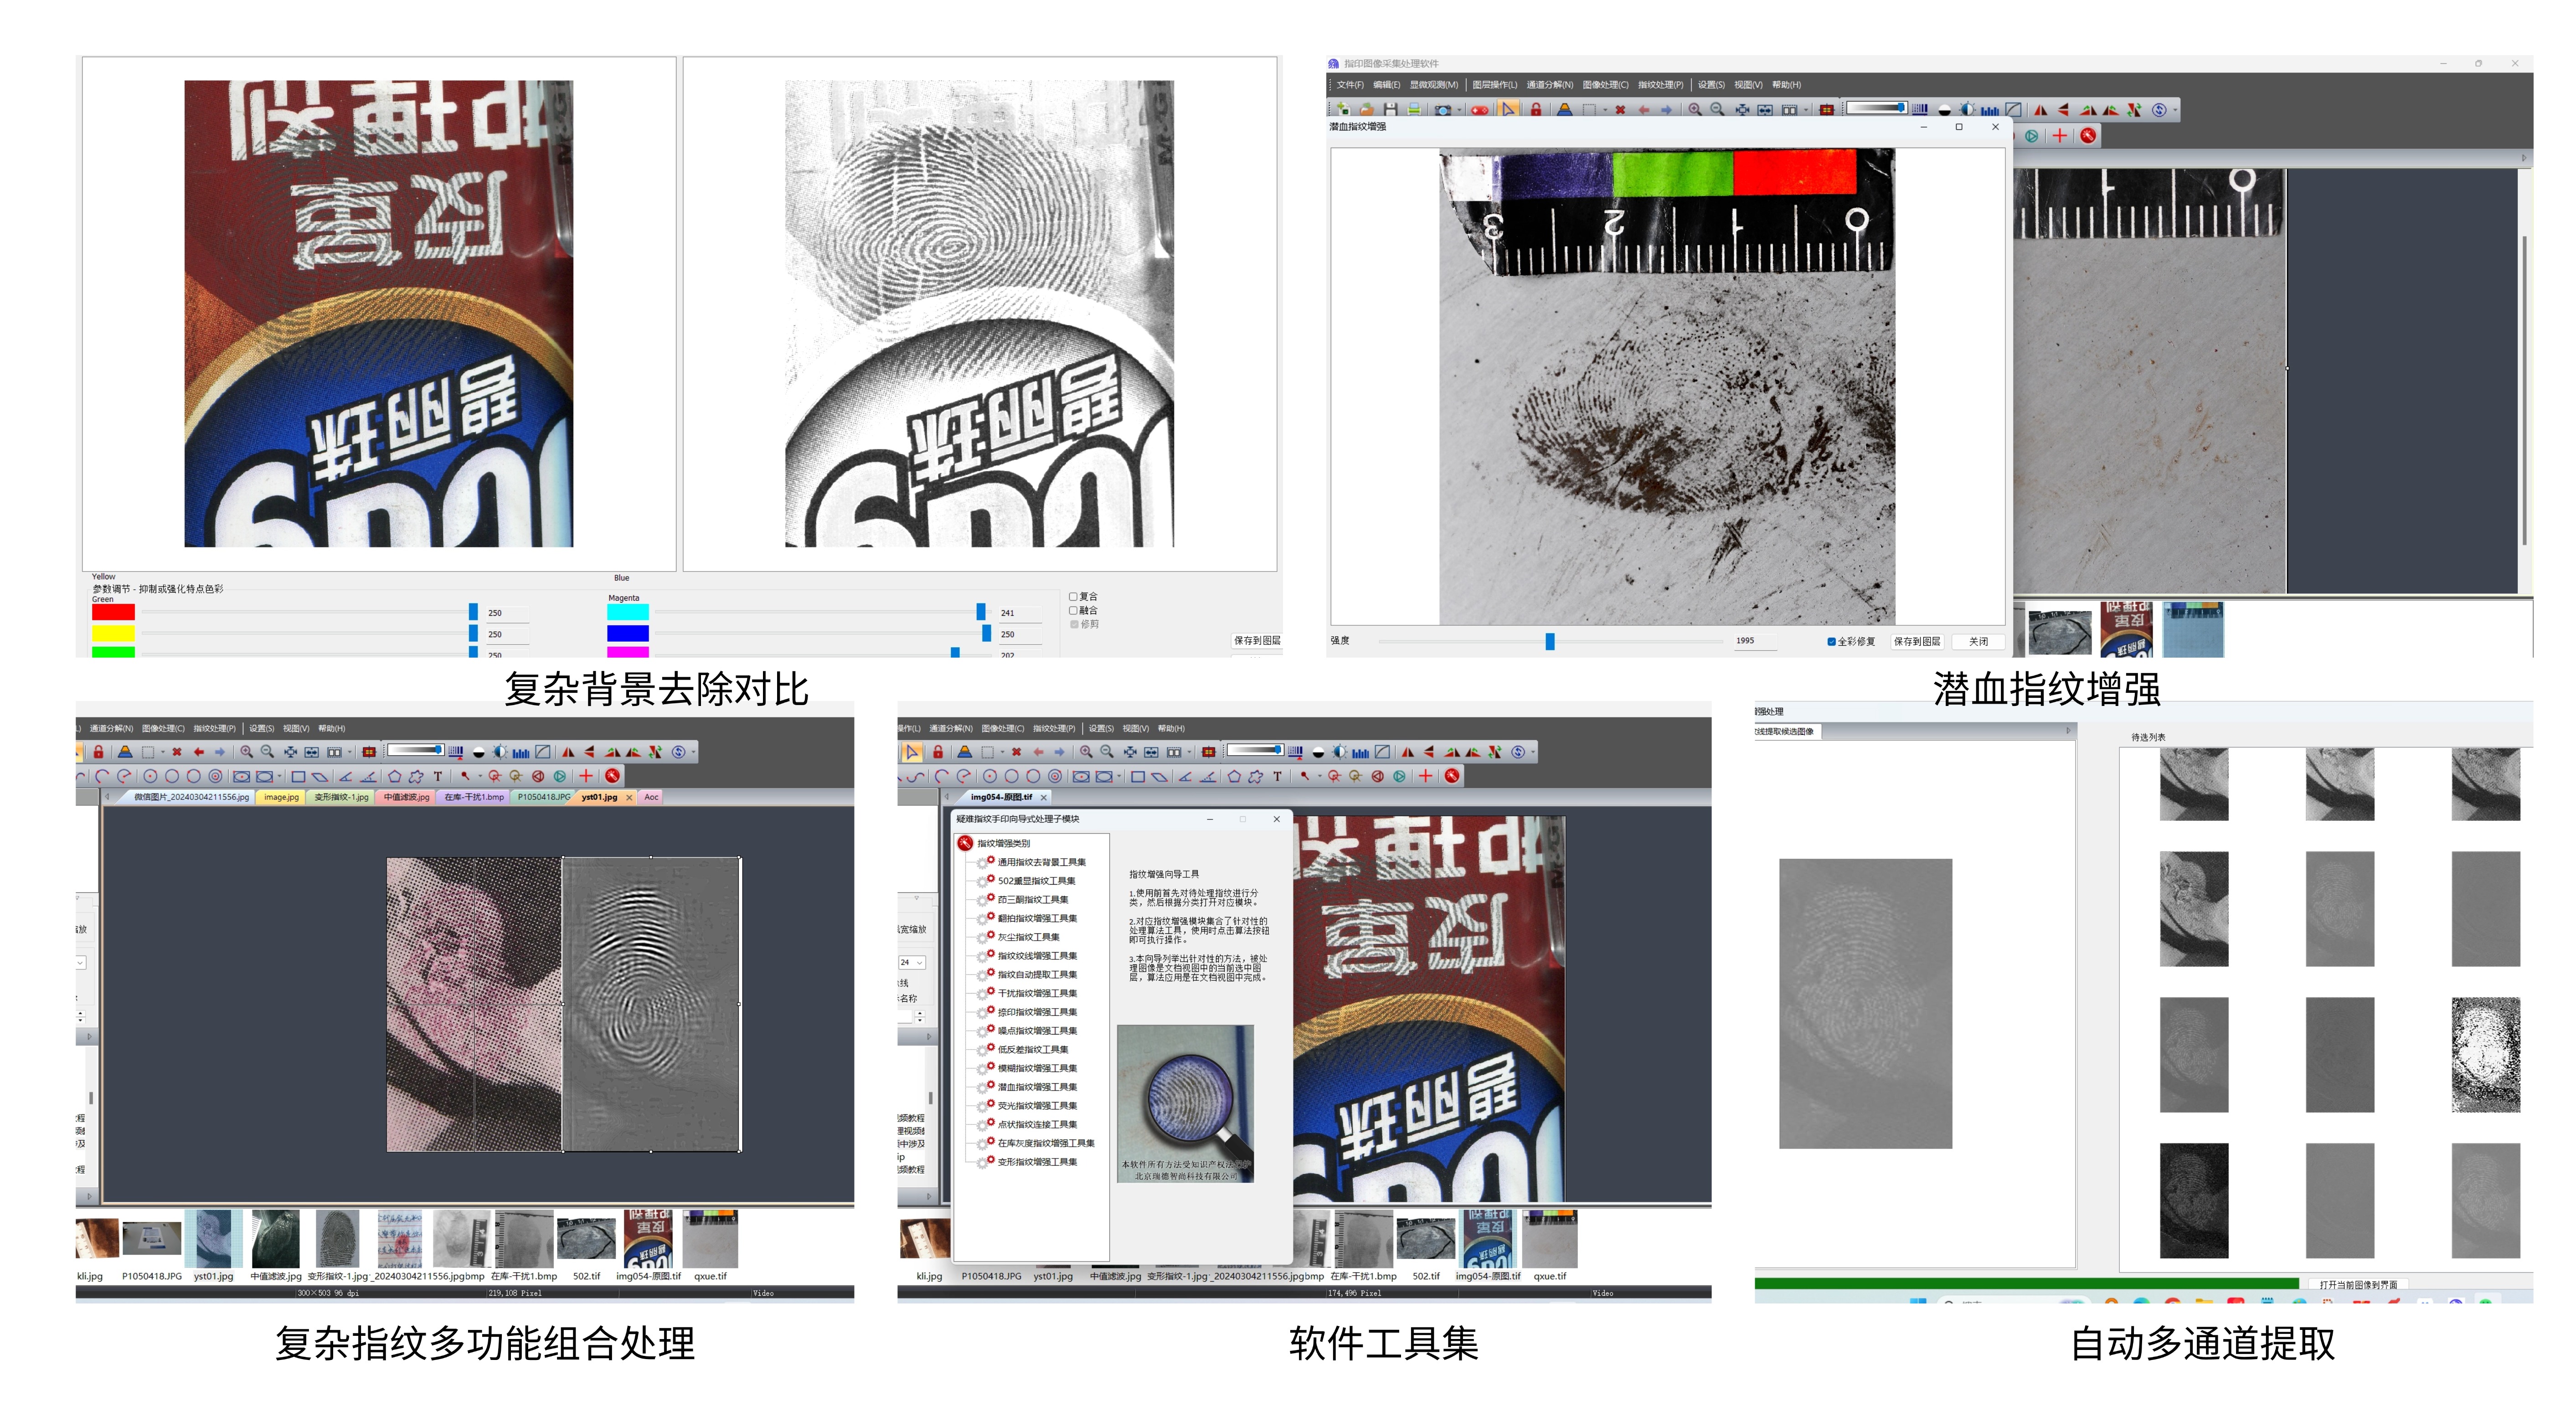Open the 编辑(E) menu
The height and width of the screenshot is (1401, 2576).
pyautogui.click(x=1386, y=85)
